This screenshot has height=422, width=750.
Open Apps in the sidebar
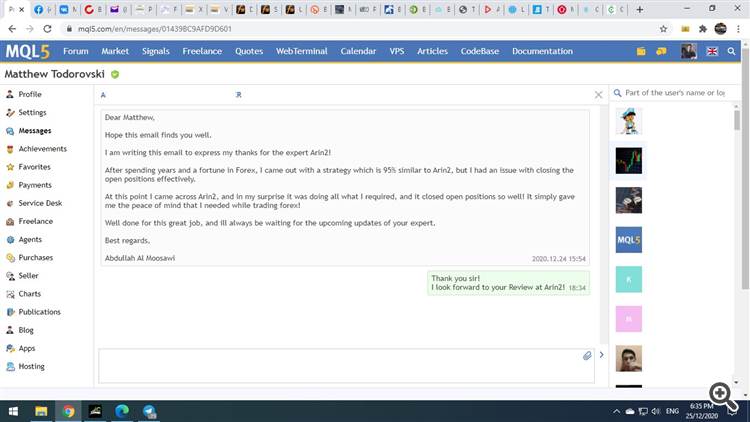tap(21, 348)
